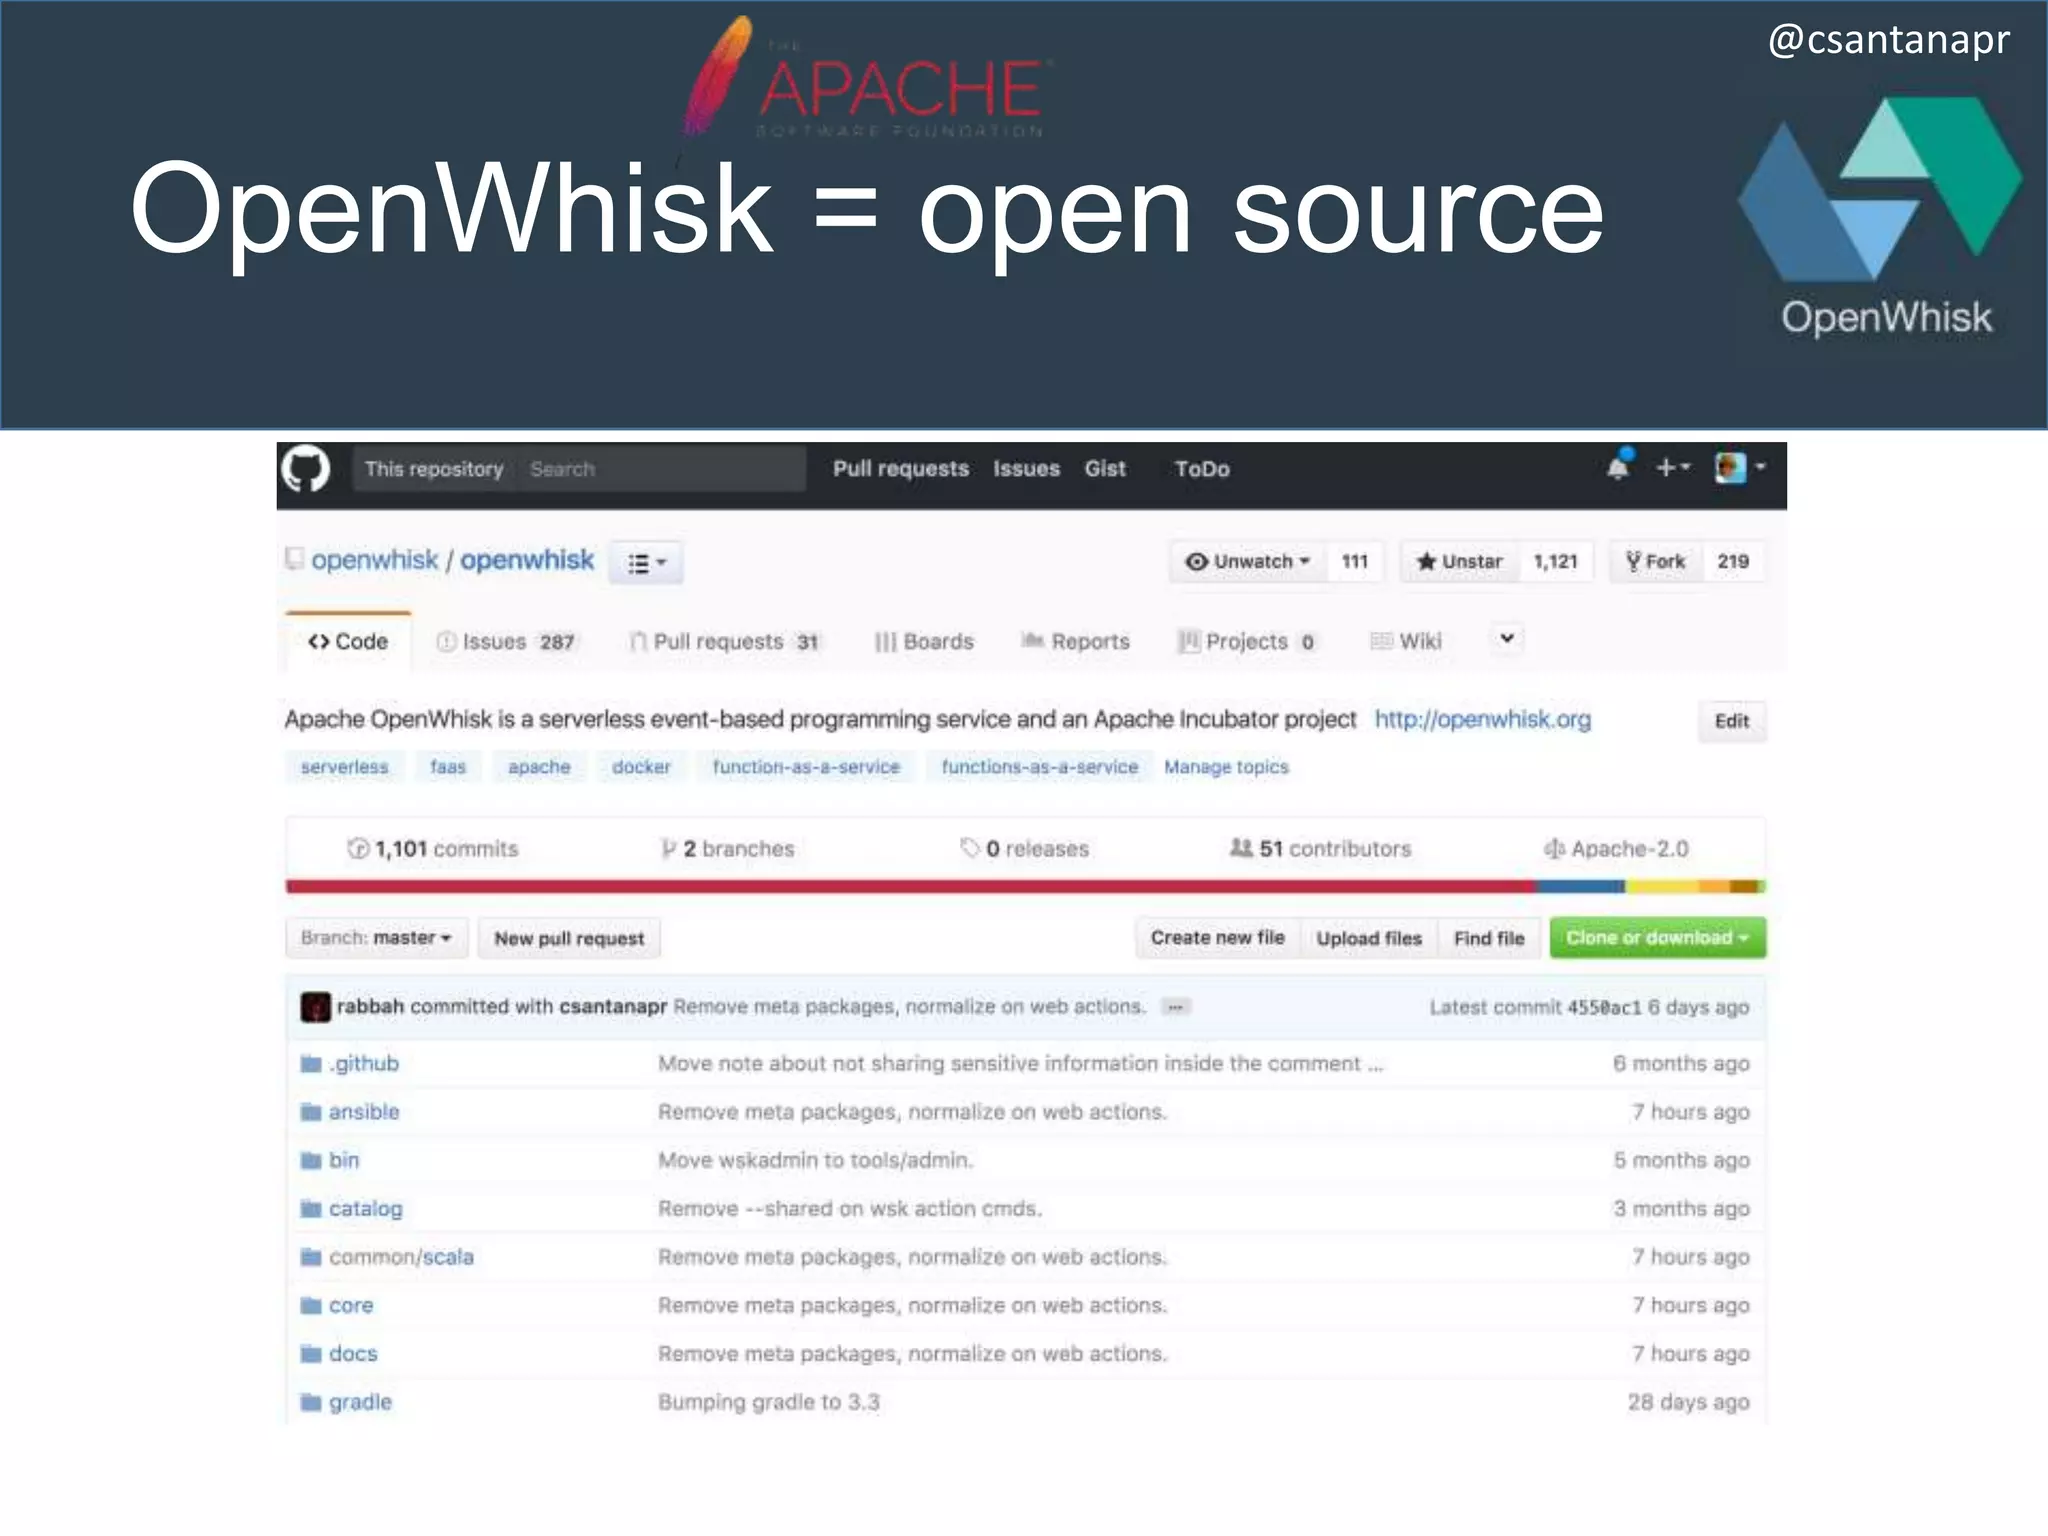View the 219 forks count
This screenshot has width=2048, height=1536.
[x=1733, y=561]
